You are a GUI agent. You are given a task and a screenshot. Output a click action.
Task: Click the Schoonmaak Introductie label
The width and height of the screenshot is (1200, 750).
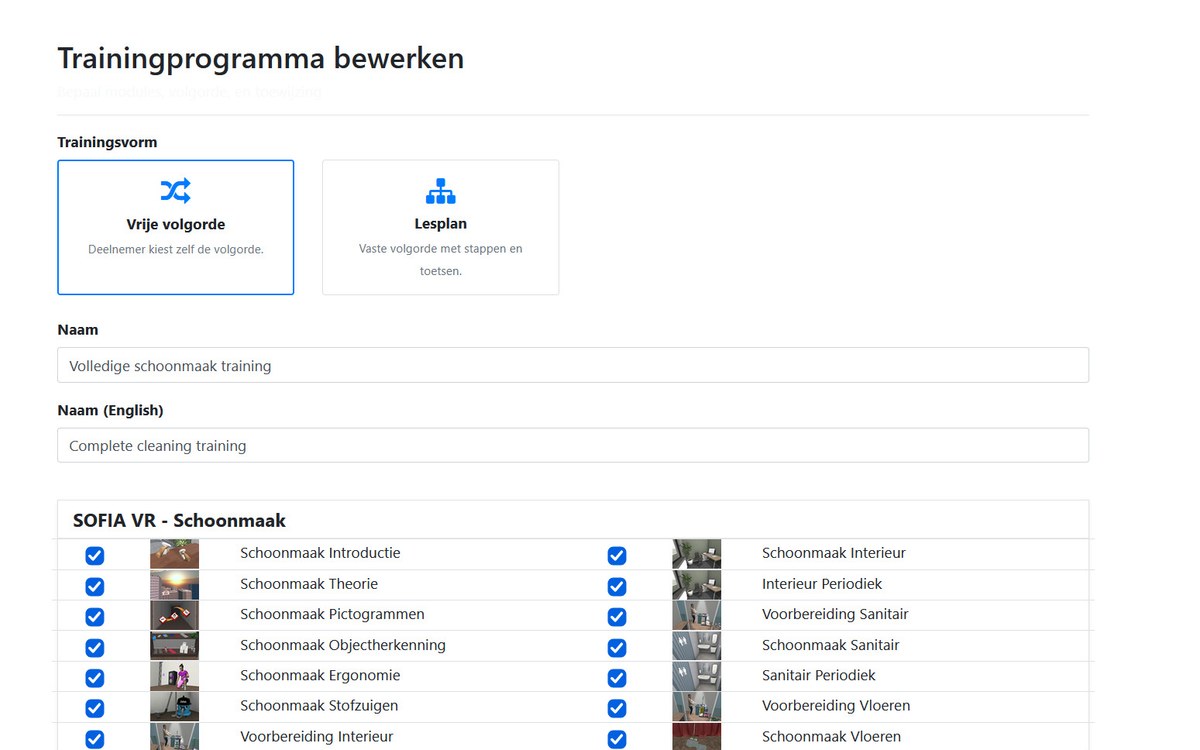320,553
